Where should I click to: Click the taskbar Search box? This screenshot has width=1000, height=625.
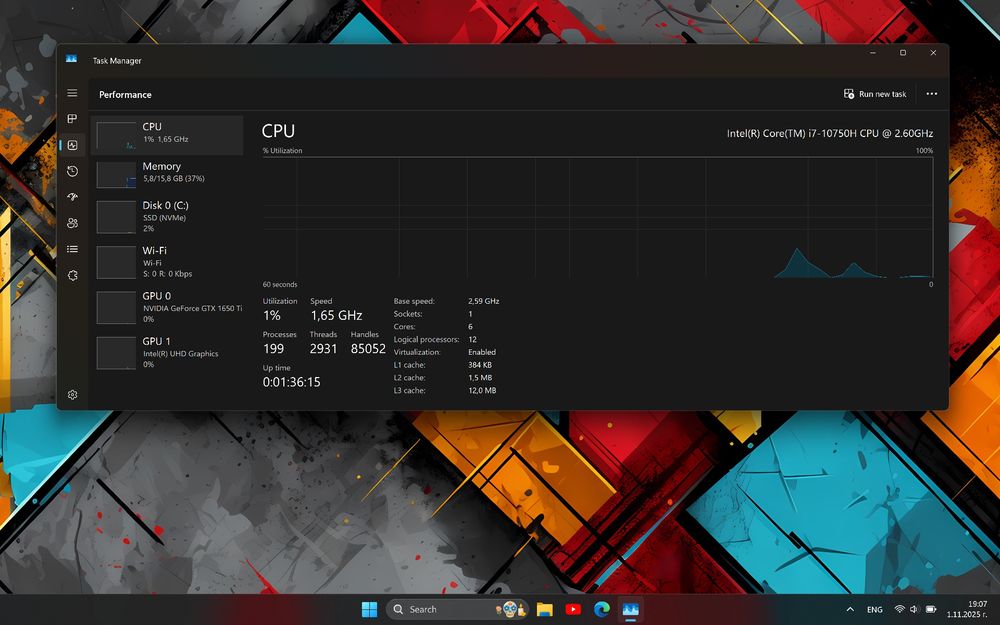tap(457, 610)
